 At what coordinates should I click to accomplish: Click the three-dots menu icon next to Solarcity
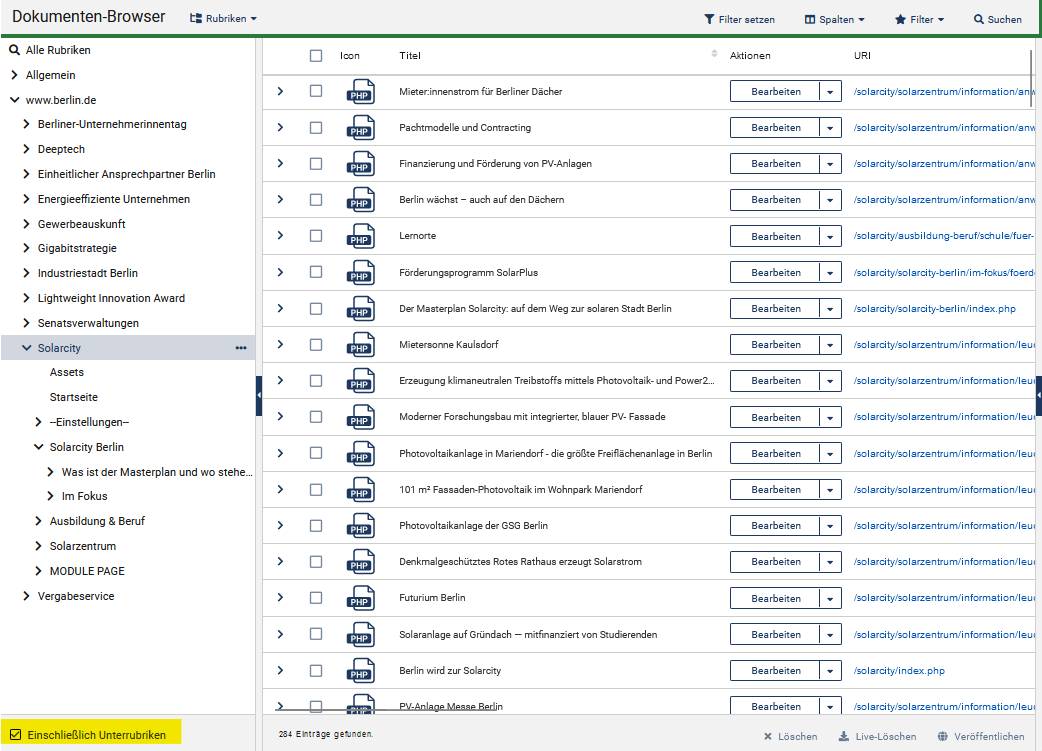tap(241, 348)
